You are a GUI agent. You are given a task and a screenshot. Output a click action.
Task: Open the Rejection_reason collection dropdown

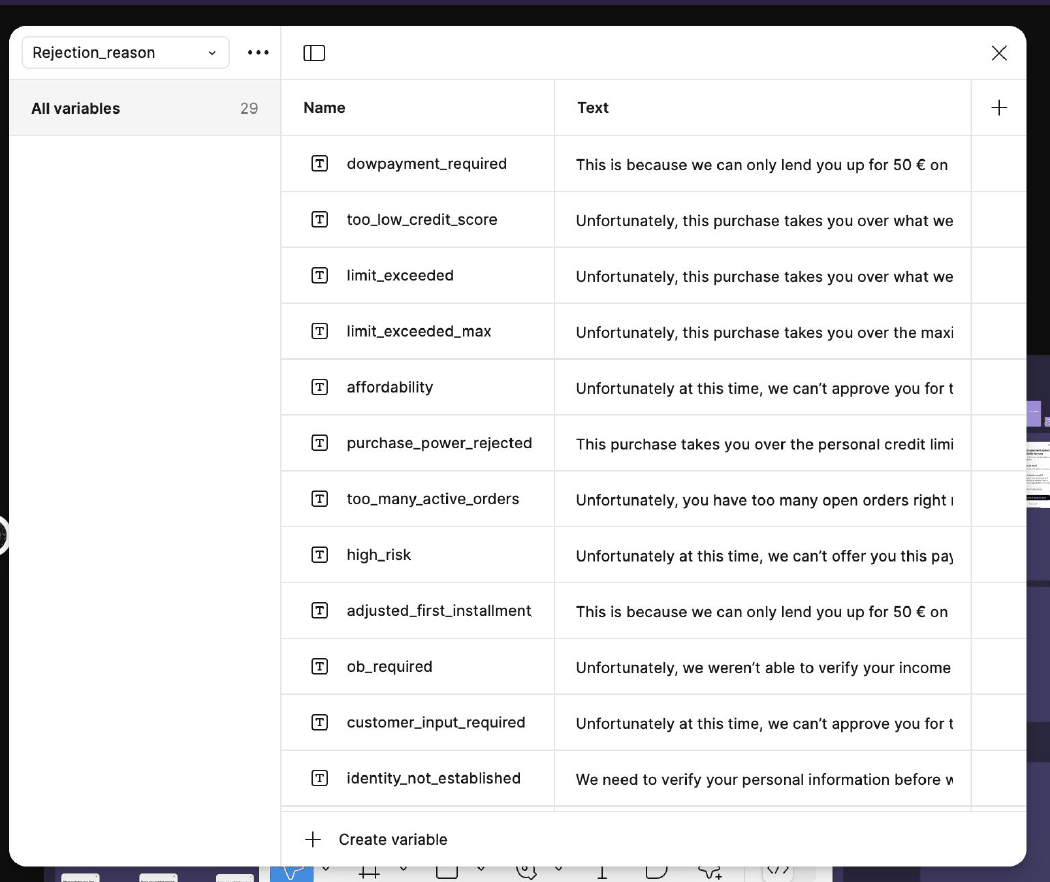[x=126, y=53]
